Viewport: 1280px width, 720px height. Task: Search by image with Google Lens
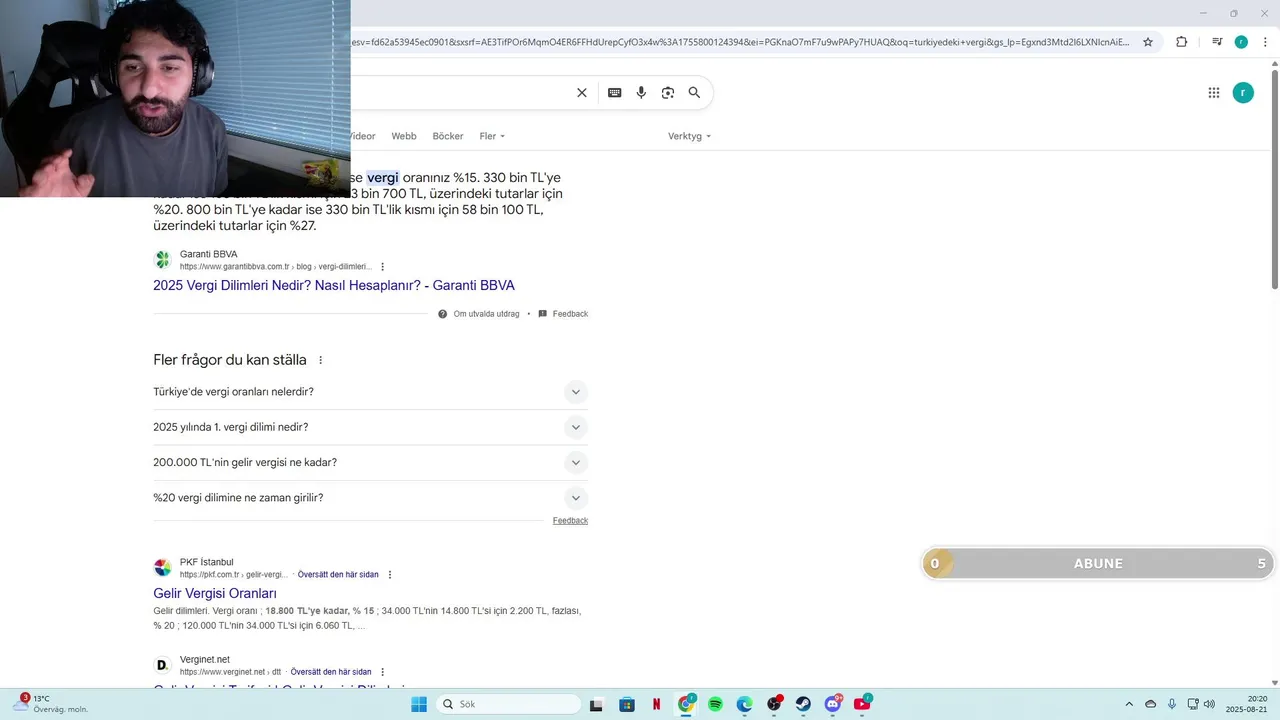pyautogui.click(x=668, y=93)
